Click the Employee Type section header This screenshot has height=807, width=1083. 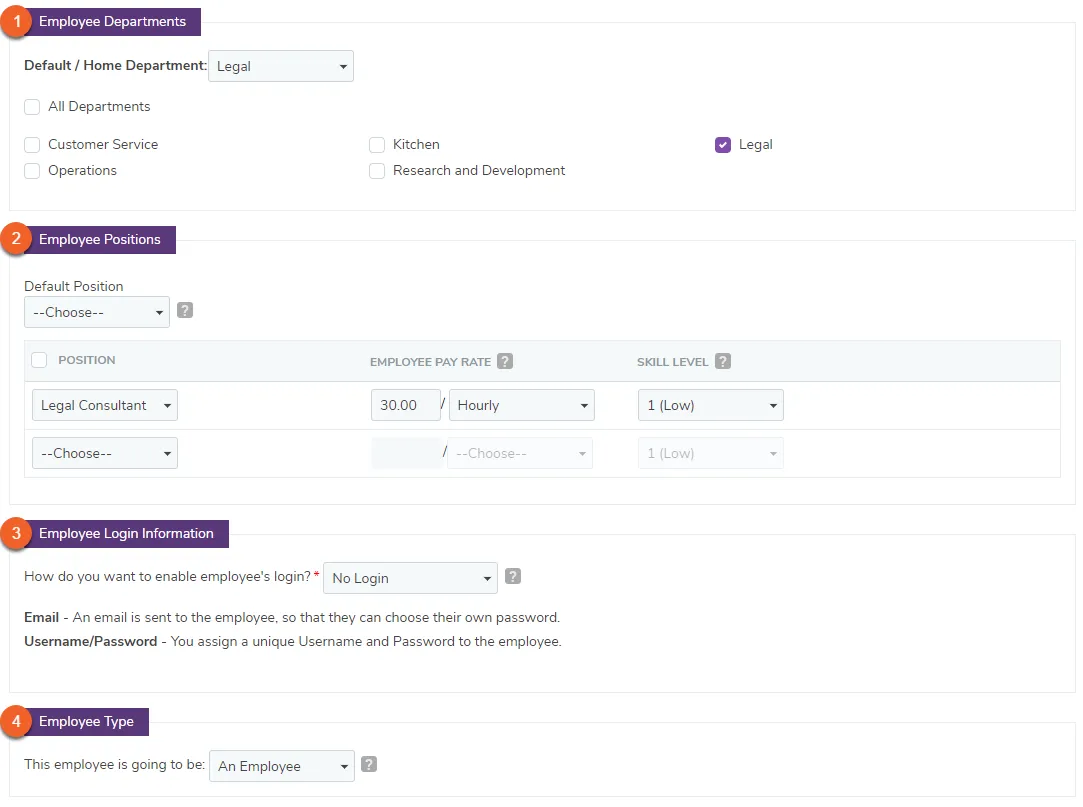coord(86,722)
